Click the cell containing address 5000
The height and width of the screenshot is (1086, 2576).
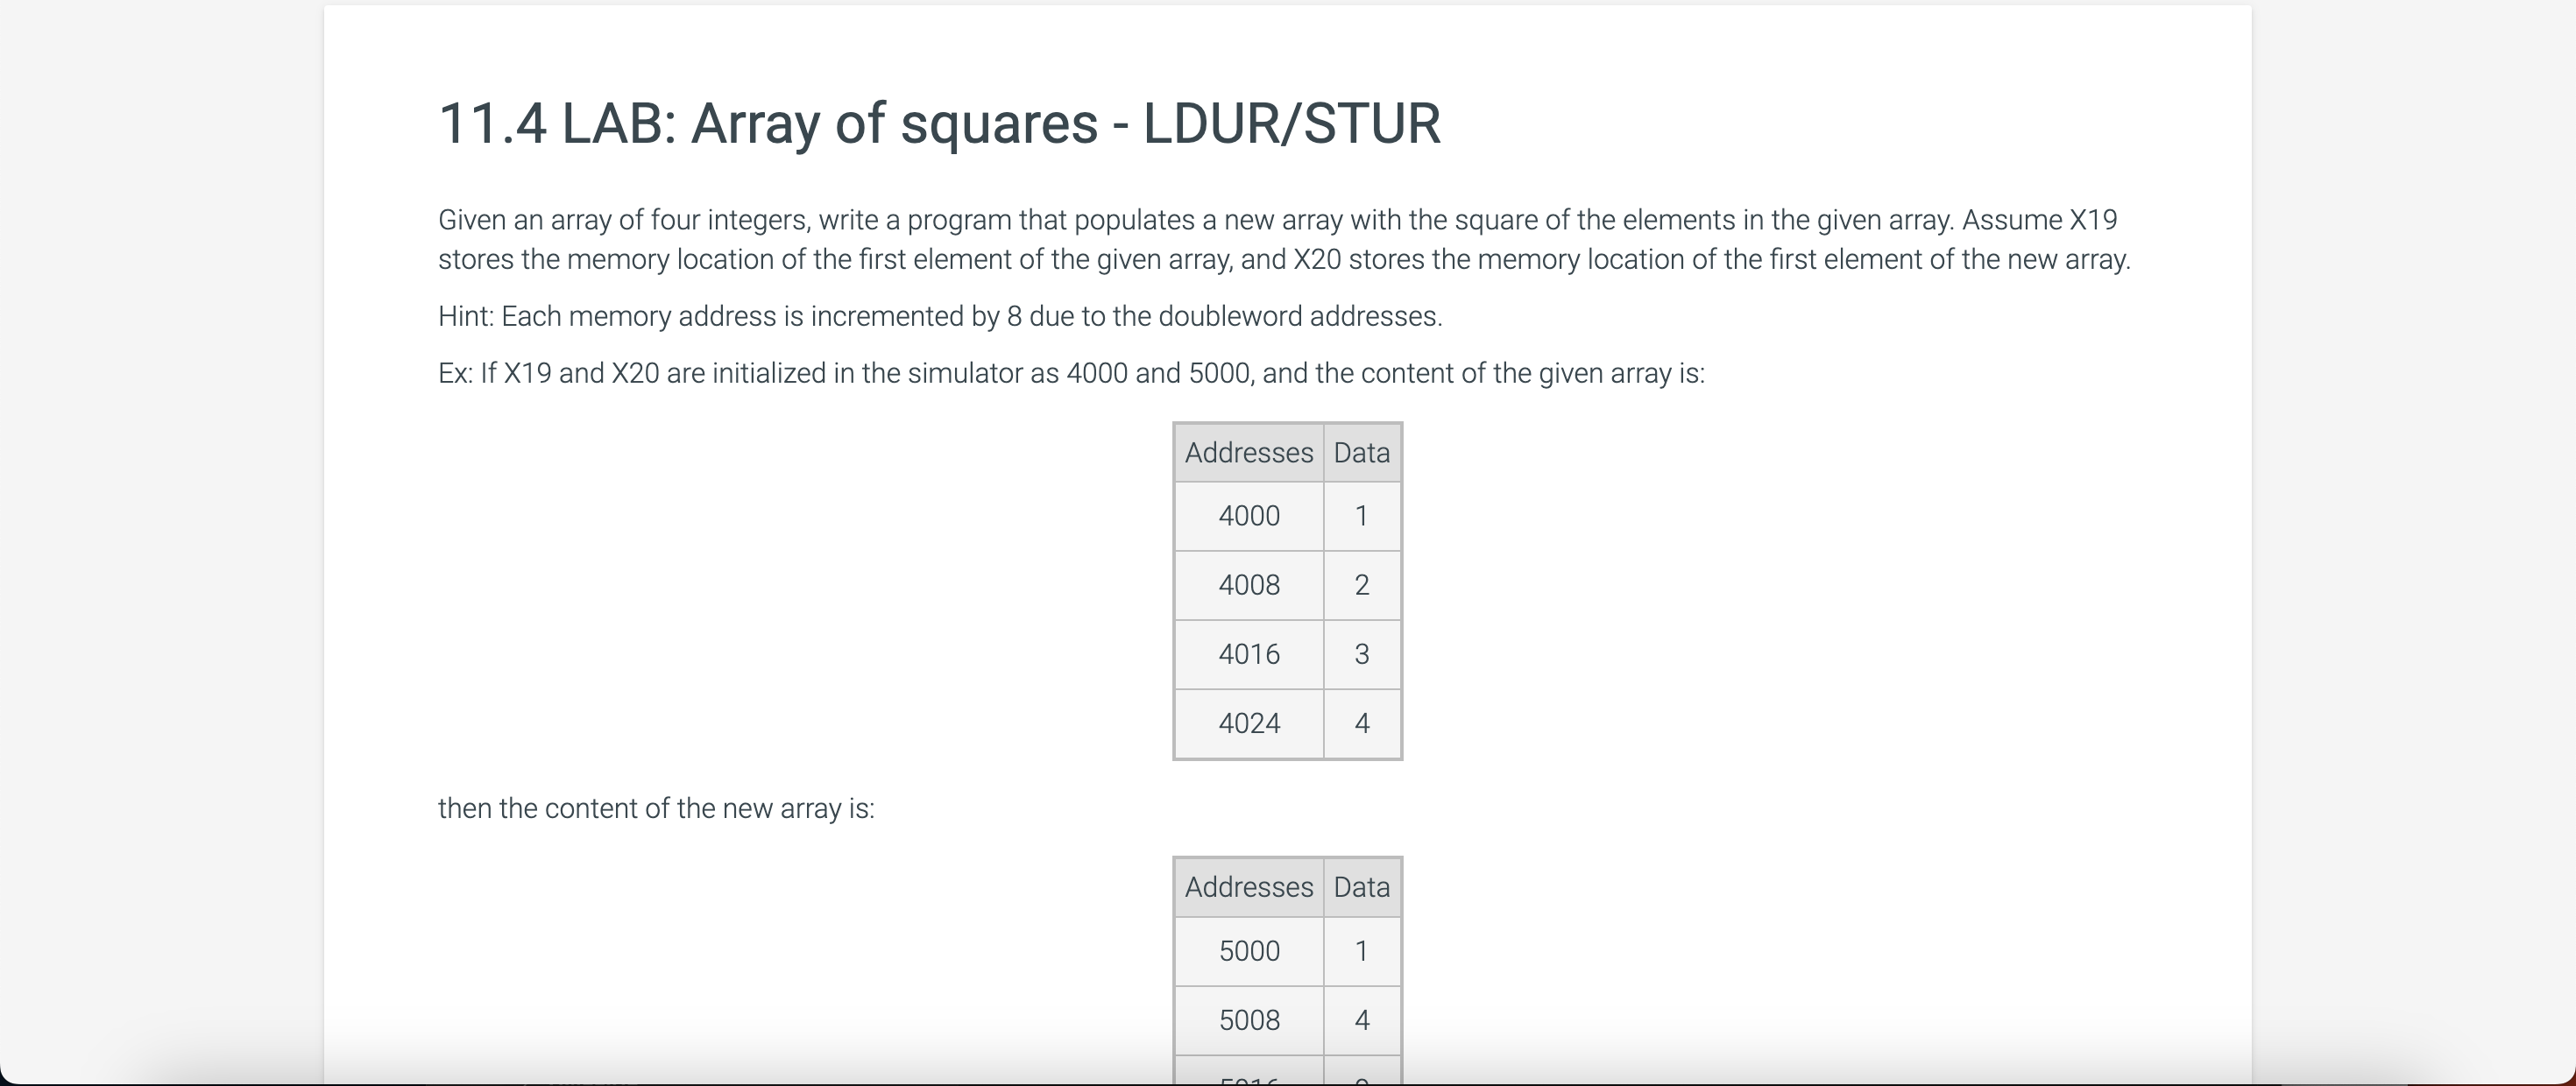1248,951
